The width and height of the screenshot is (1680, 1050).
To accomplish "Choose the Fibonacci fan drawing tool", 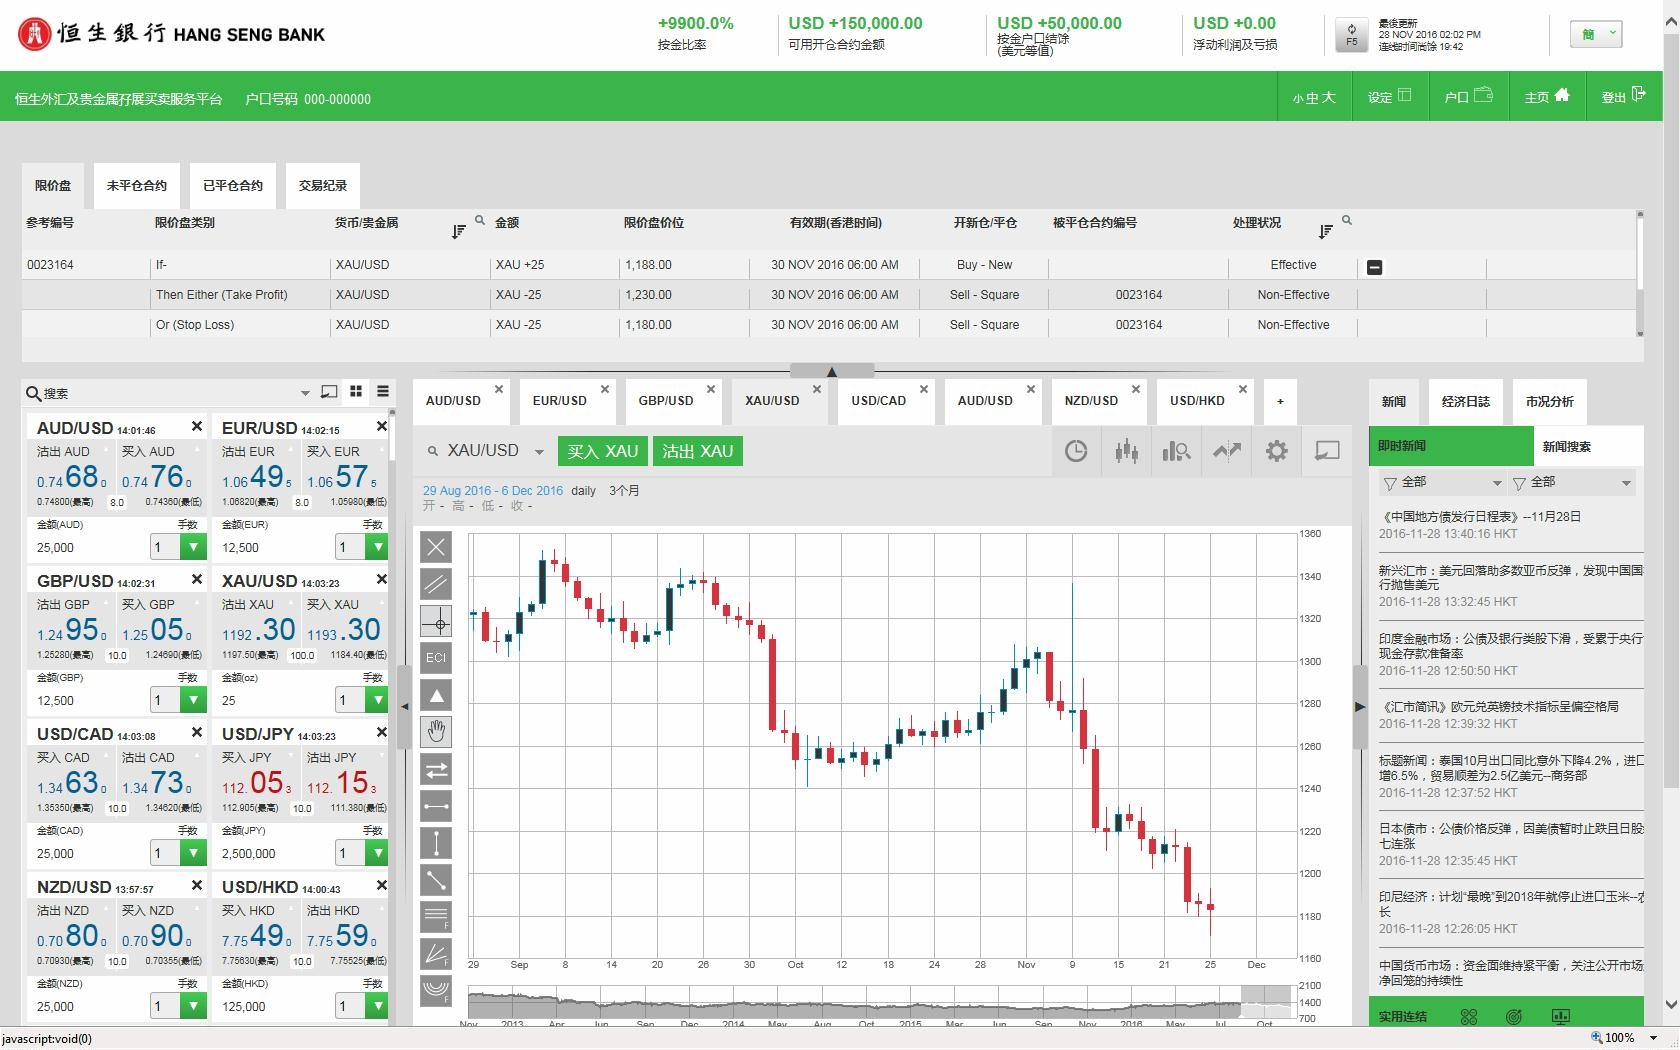I will [436, 954].
